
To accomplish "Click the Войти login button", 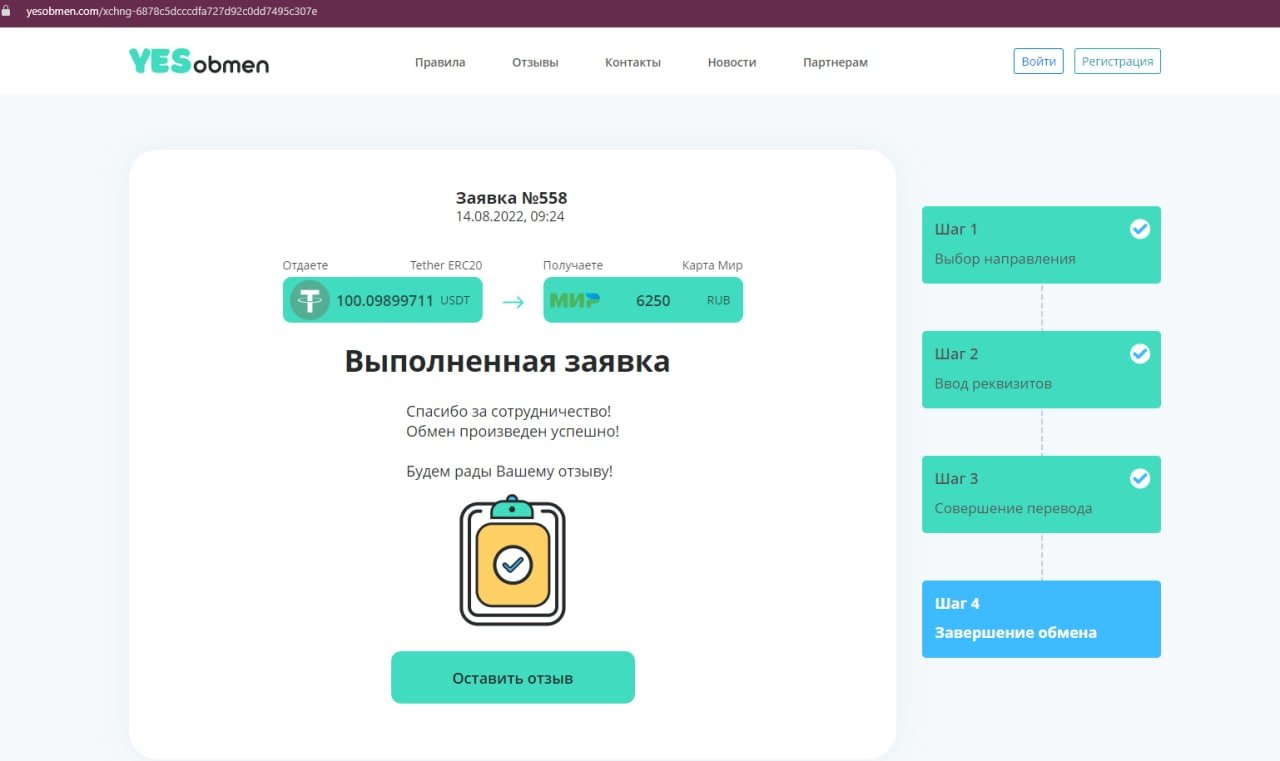I will (1039, 61).
